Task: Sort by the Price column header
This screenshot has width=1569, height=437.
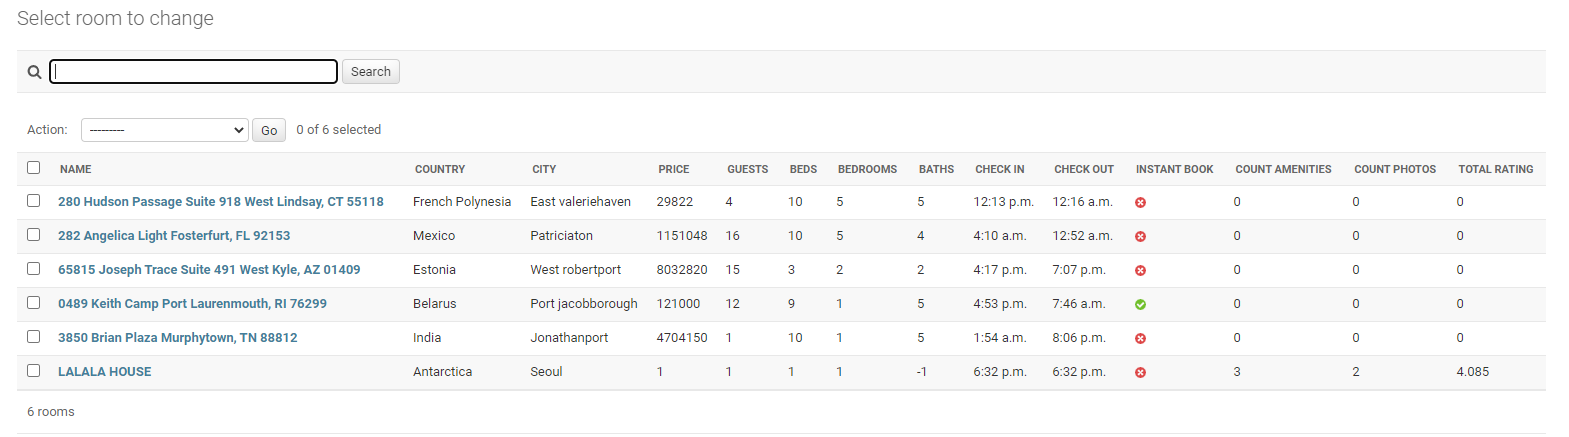Action: pos(673,169)
